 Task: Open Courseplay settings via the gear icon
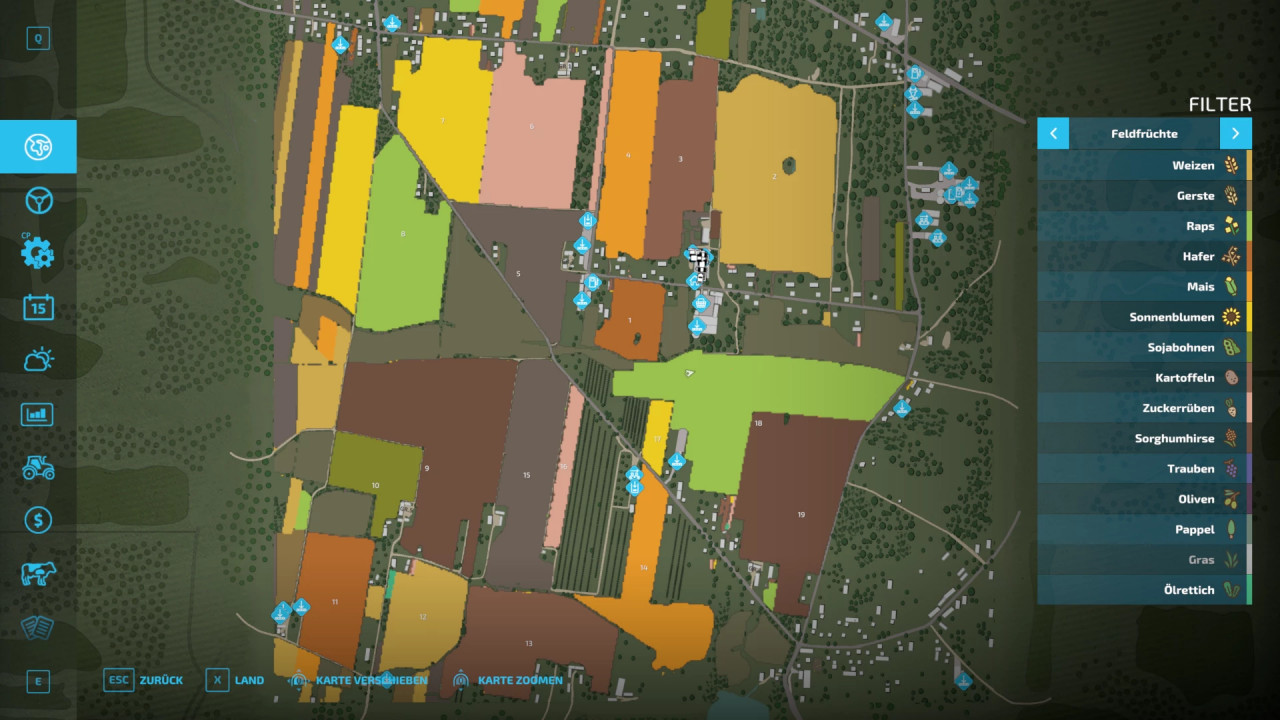coord(38,254)
